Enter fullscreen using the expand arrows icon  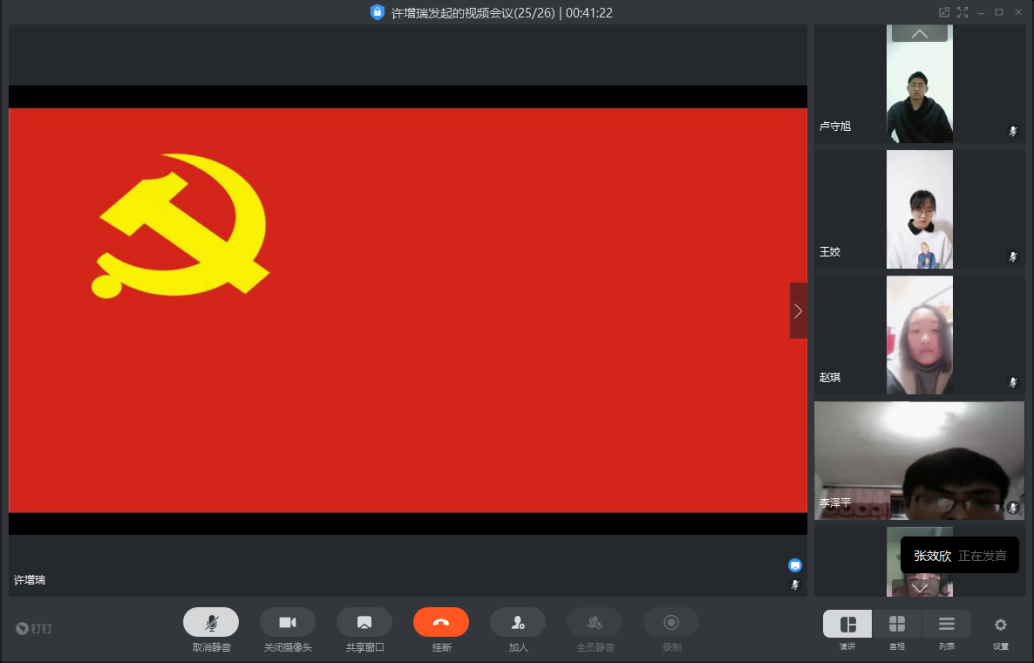point(963,12)
